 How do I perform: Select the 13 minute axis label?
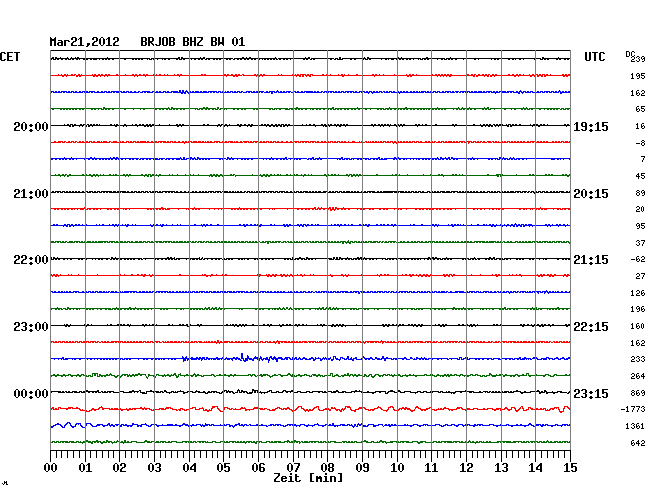point(501,468)
